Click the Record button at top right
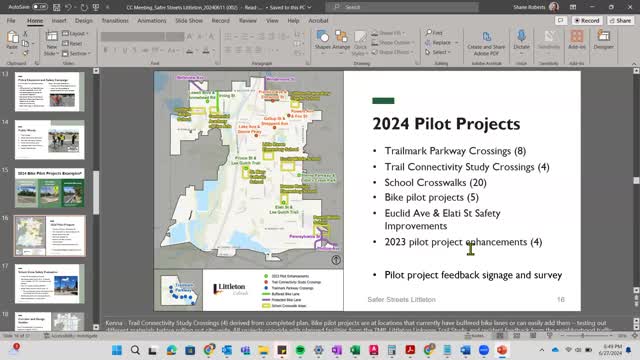Viewport: 640px width, 360px height. (587, 20)
